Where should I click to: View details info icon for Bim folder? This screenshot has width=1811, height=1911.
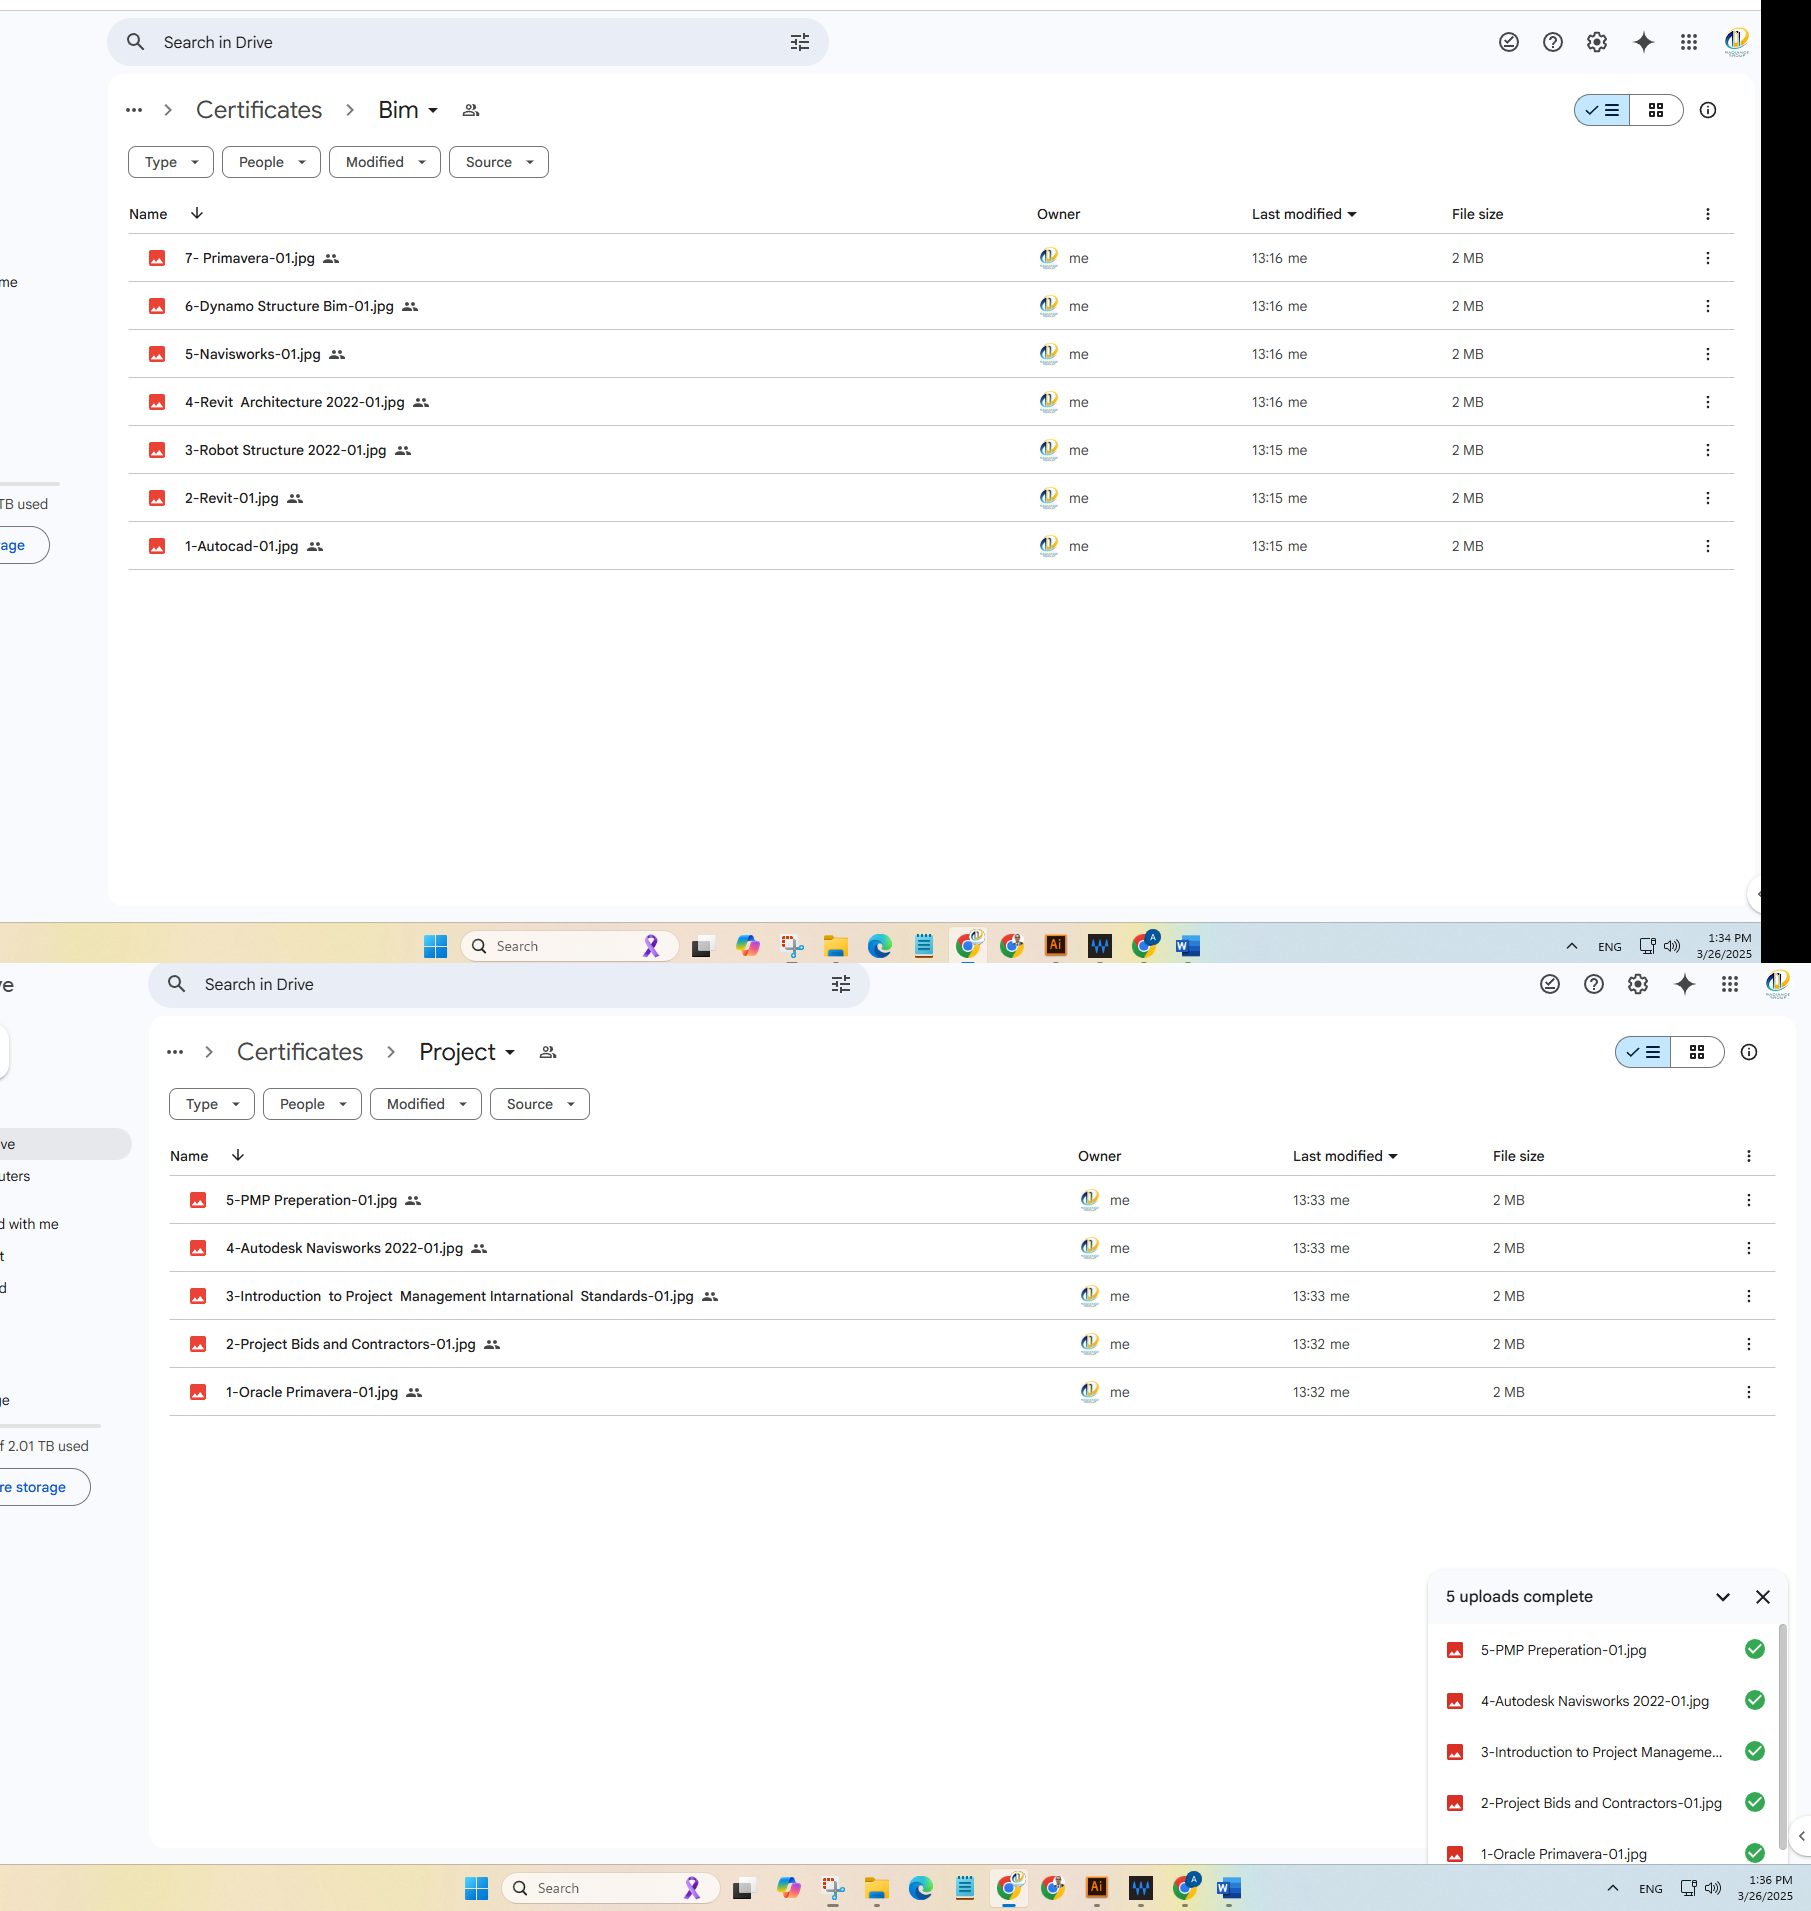click(x=1708, y=110)
